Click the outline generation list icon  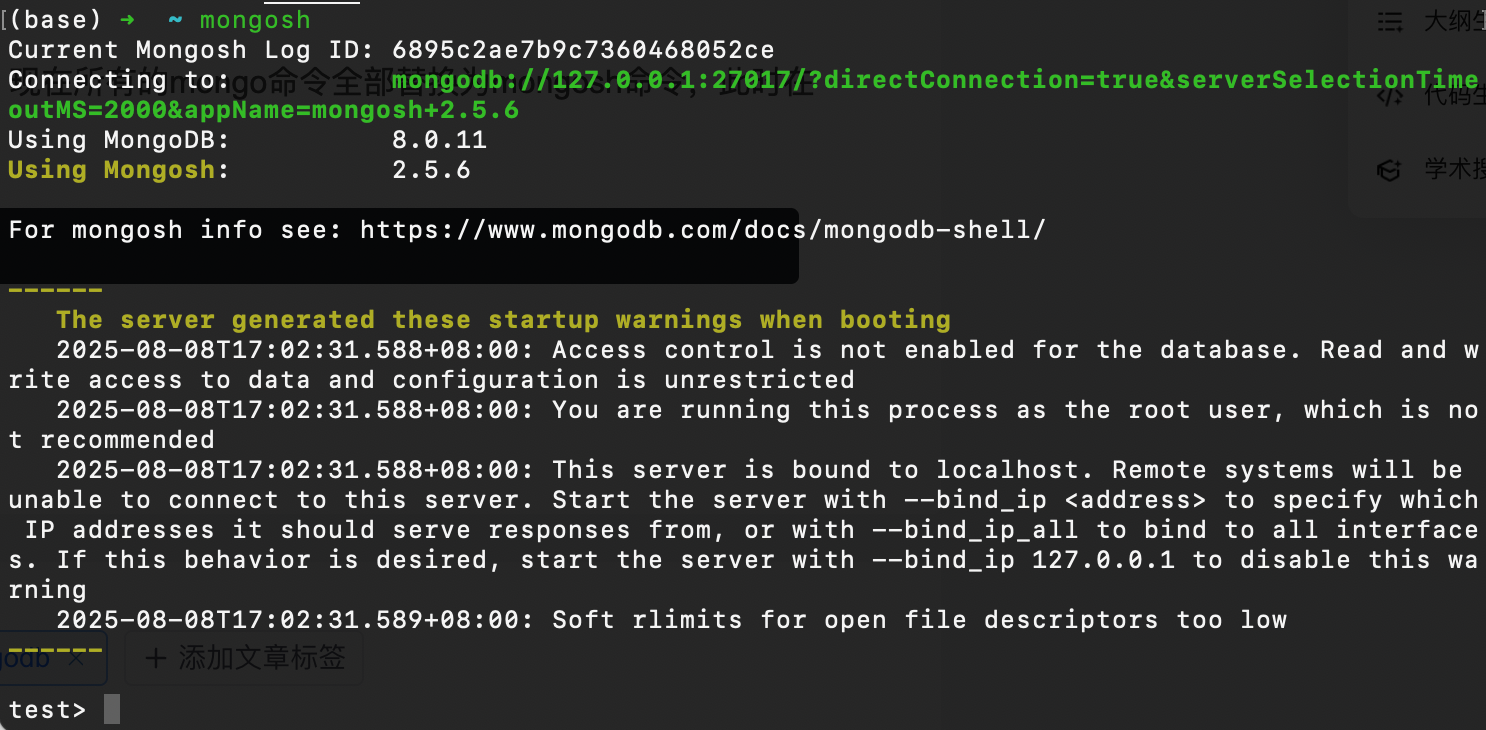pyautogui.click(x=1389, y=21)
